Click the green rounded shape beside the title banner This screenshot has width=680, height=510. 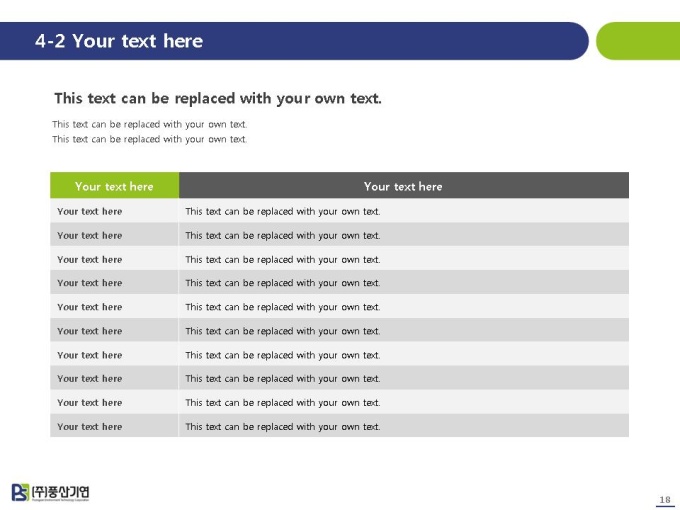638,41
